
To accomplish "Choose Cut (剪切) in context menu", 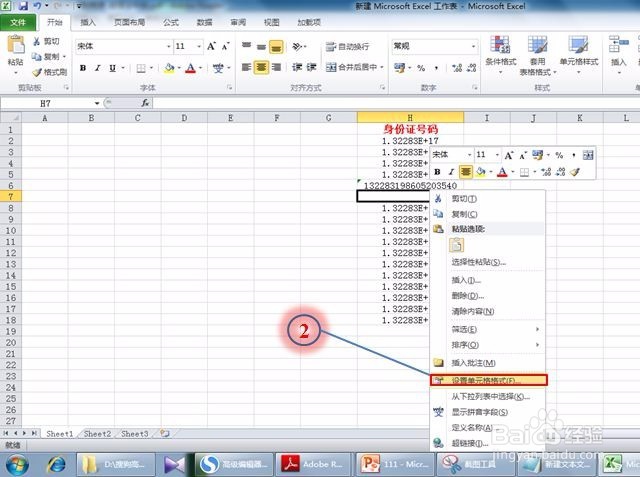I will pos(488,199).
